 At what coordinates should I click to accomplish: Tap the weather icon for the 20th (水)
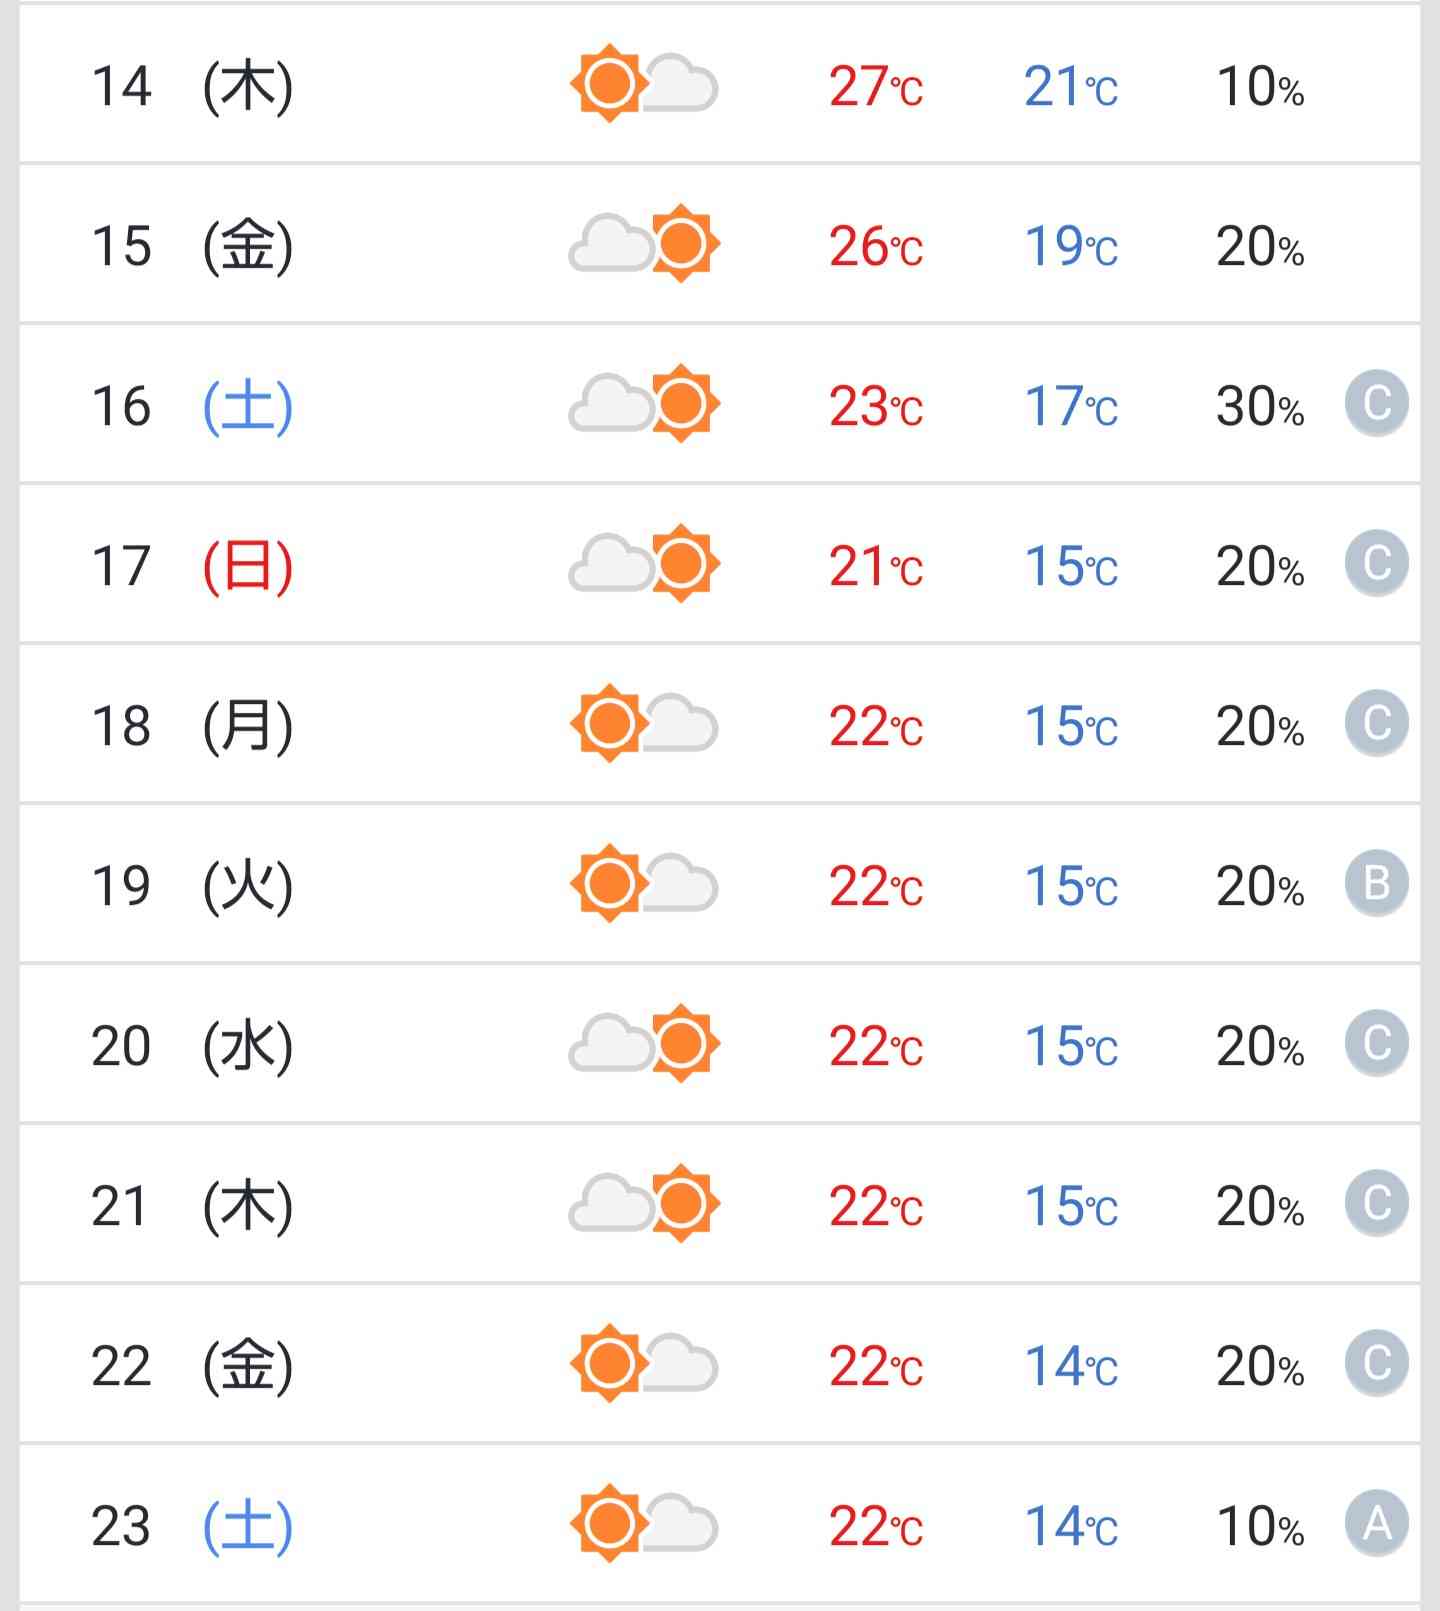click(644, 1044)
